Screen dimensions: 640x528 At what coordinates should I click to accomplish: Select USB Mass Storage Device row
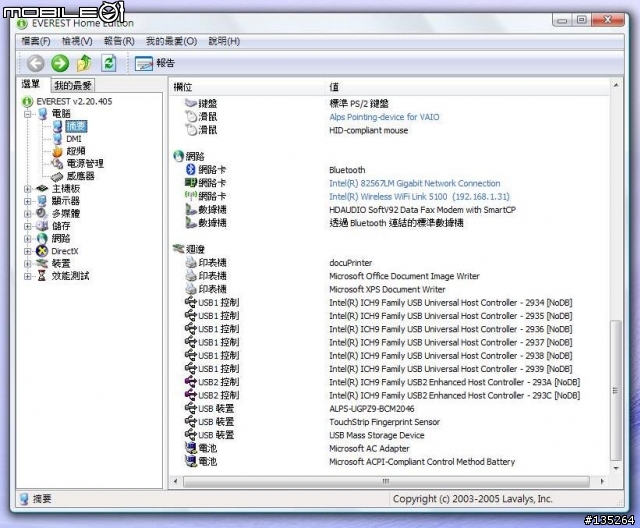[x=376, y=435]
